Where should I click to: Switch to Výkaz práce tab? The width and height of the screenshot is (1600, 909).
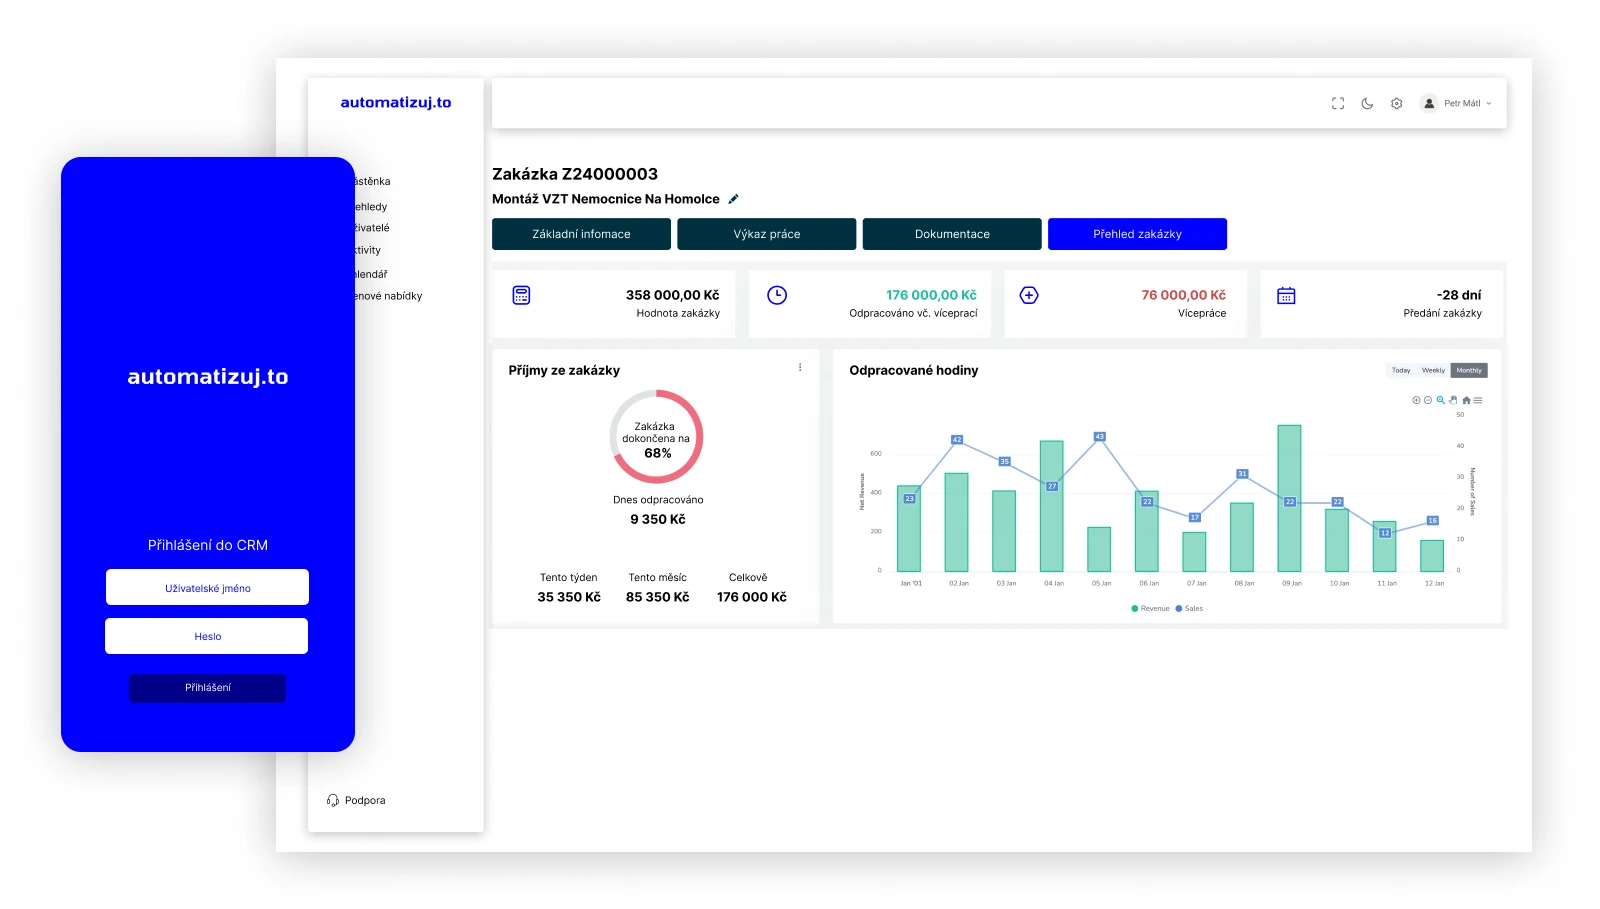(766, 234)
